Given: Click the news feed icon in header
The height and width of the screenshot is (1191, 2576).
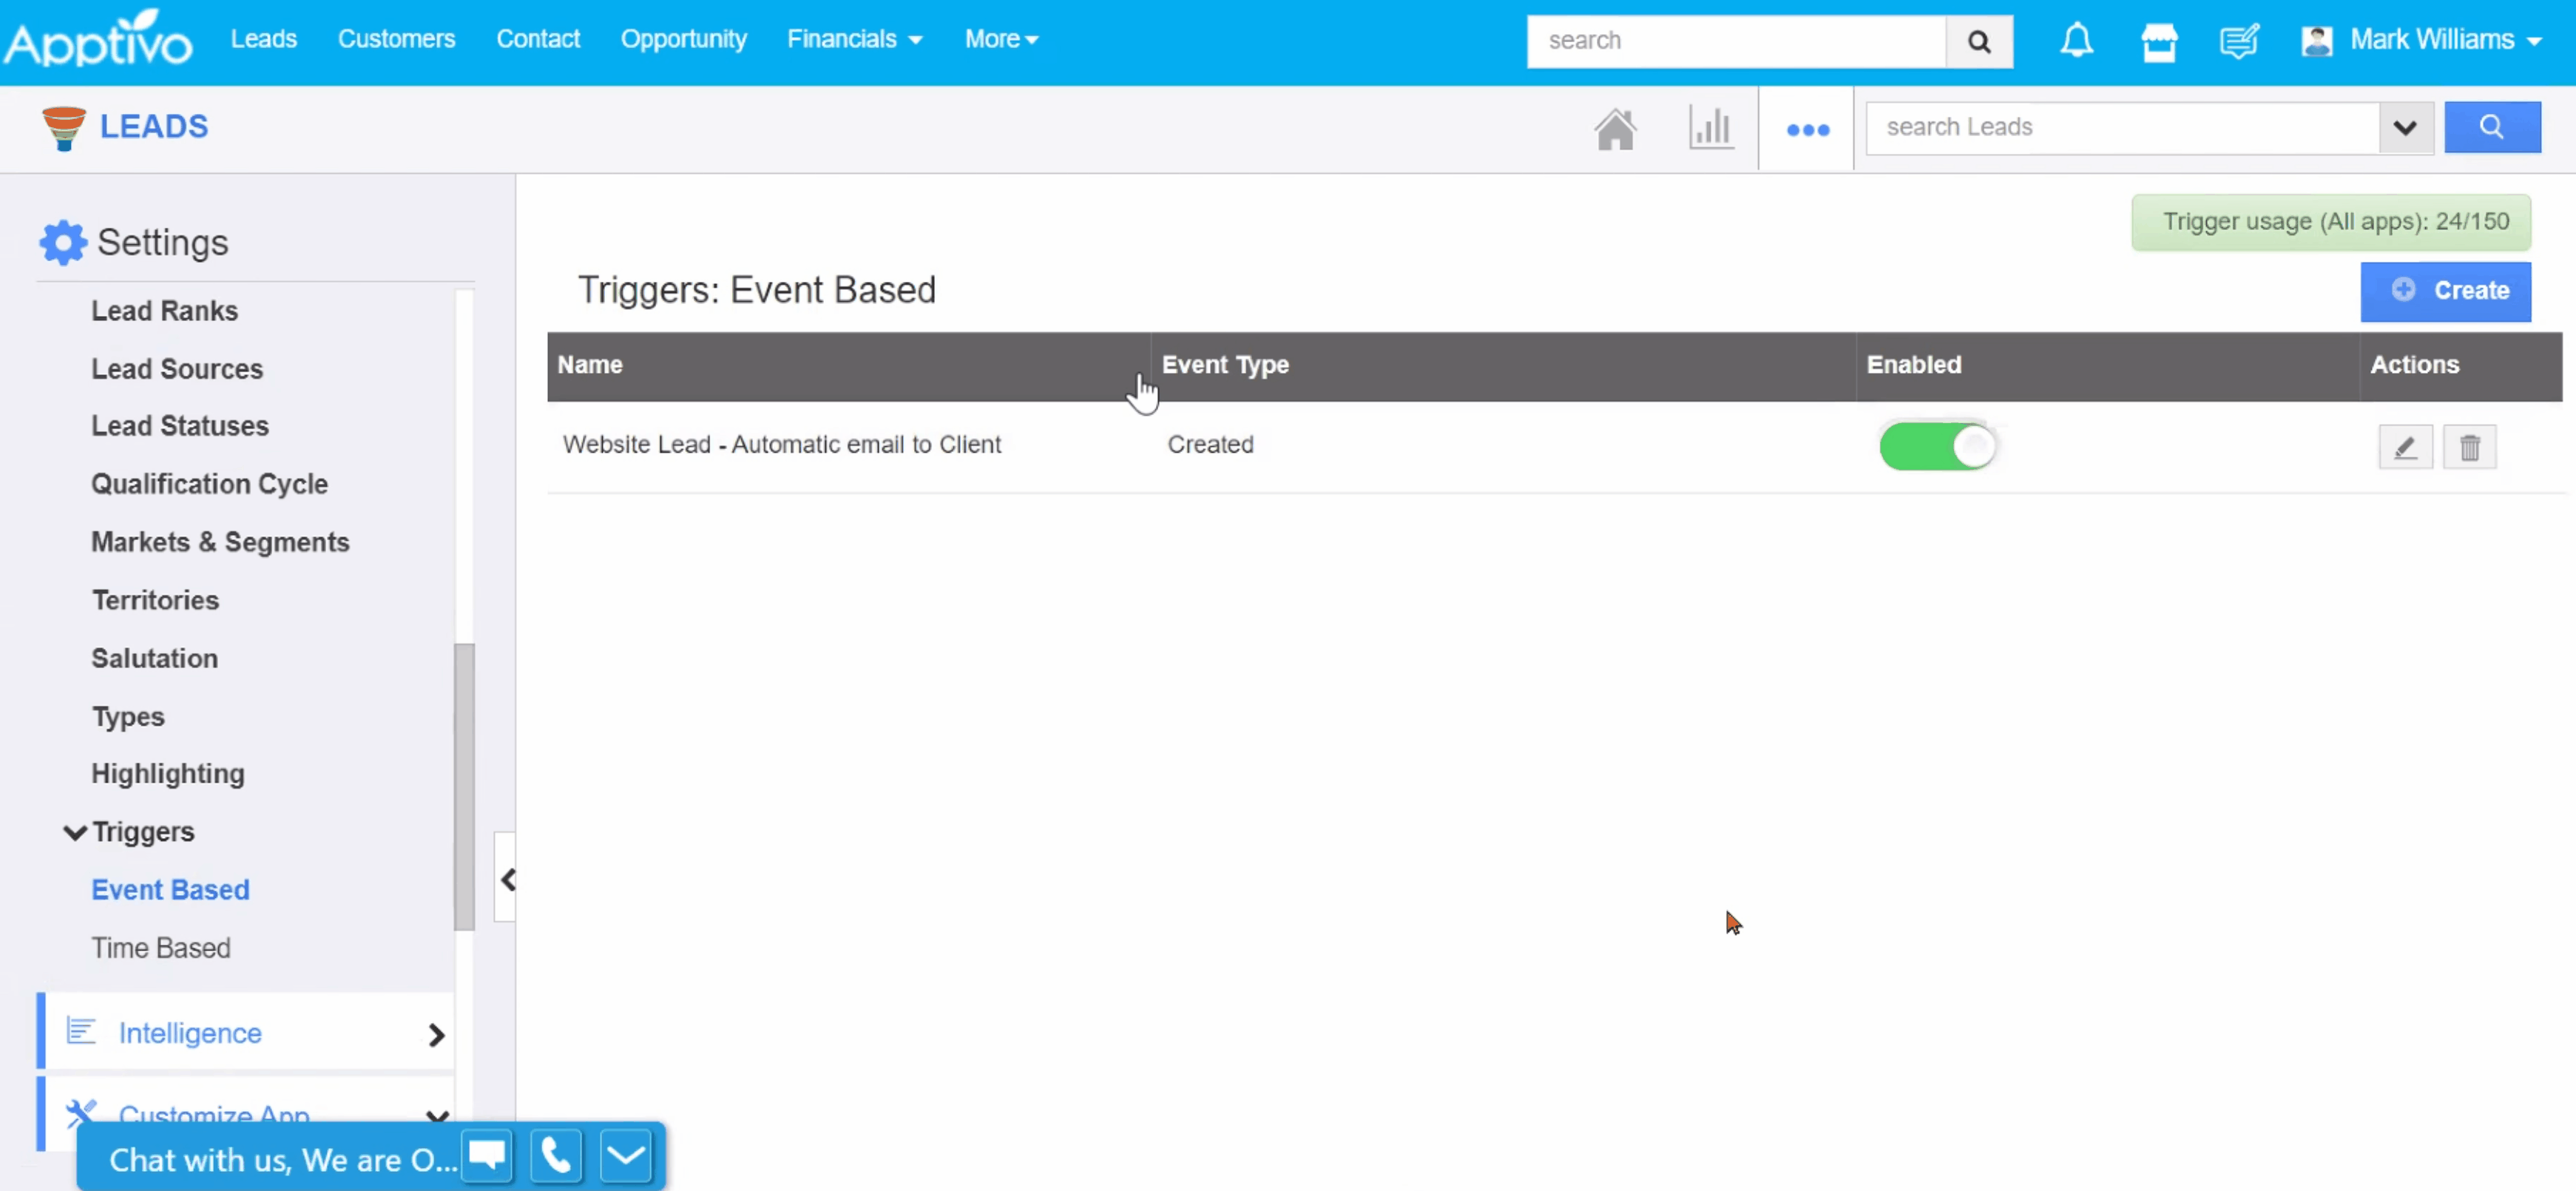Looking at the screenshot, I should pyautogui.click(x=2238, y=41).
